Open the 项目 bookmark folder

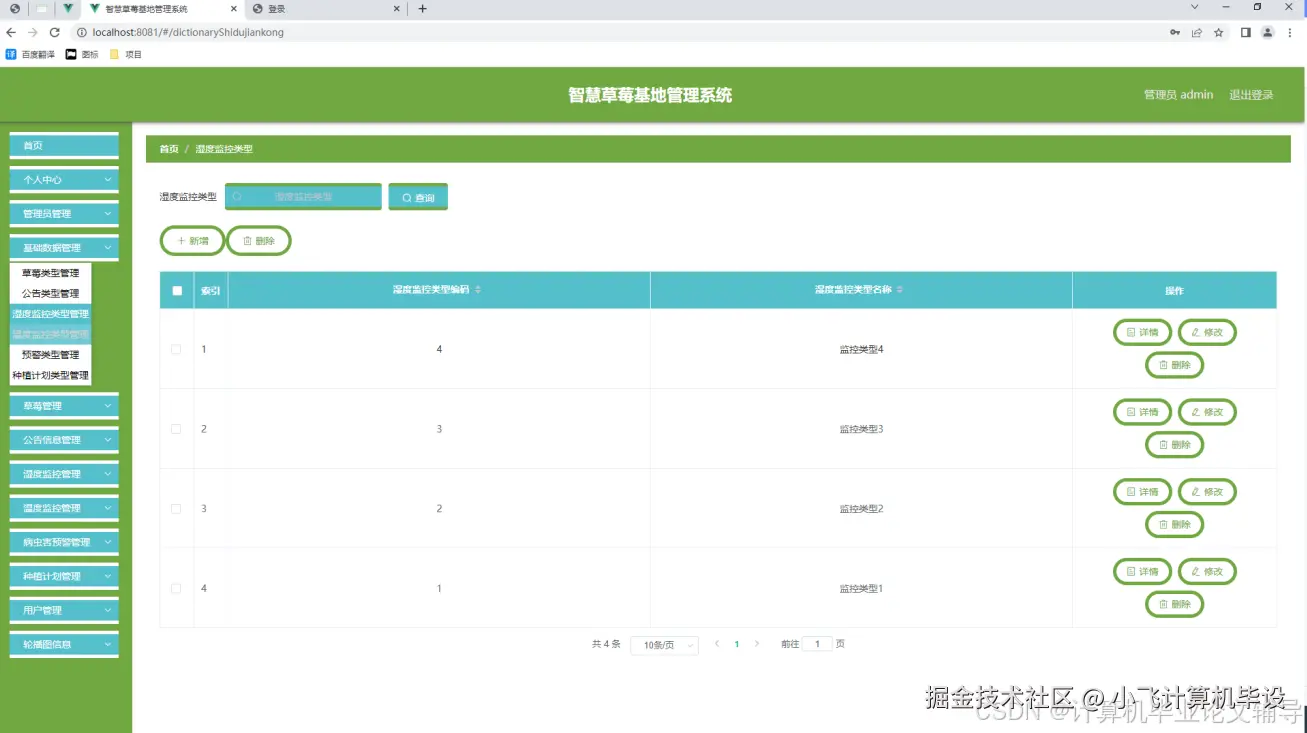pos(126,54)
